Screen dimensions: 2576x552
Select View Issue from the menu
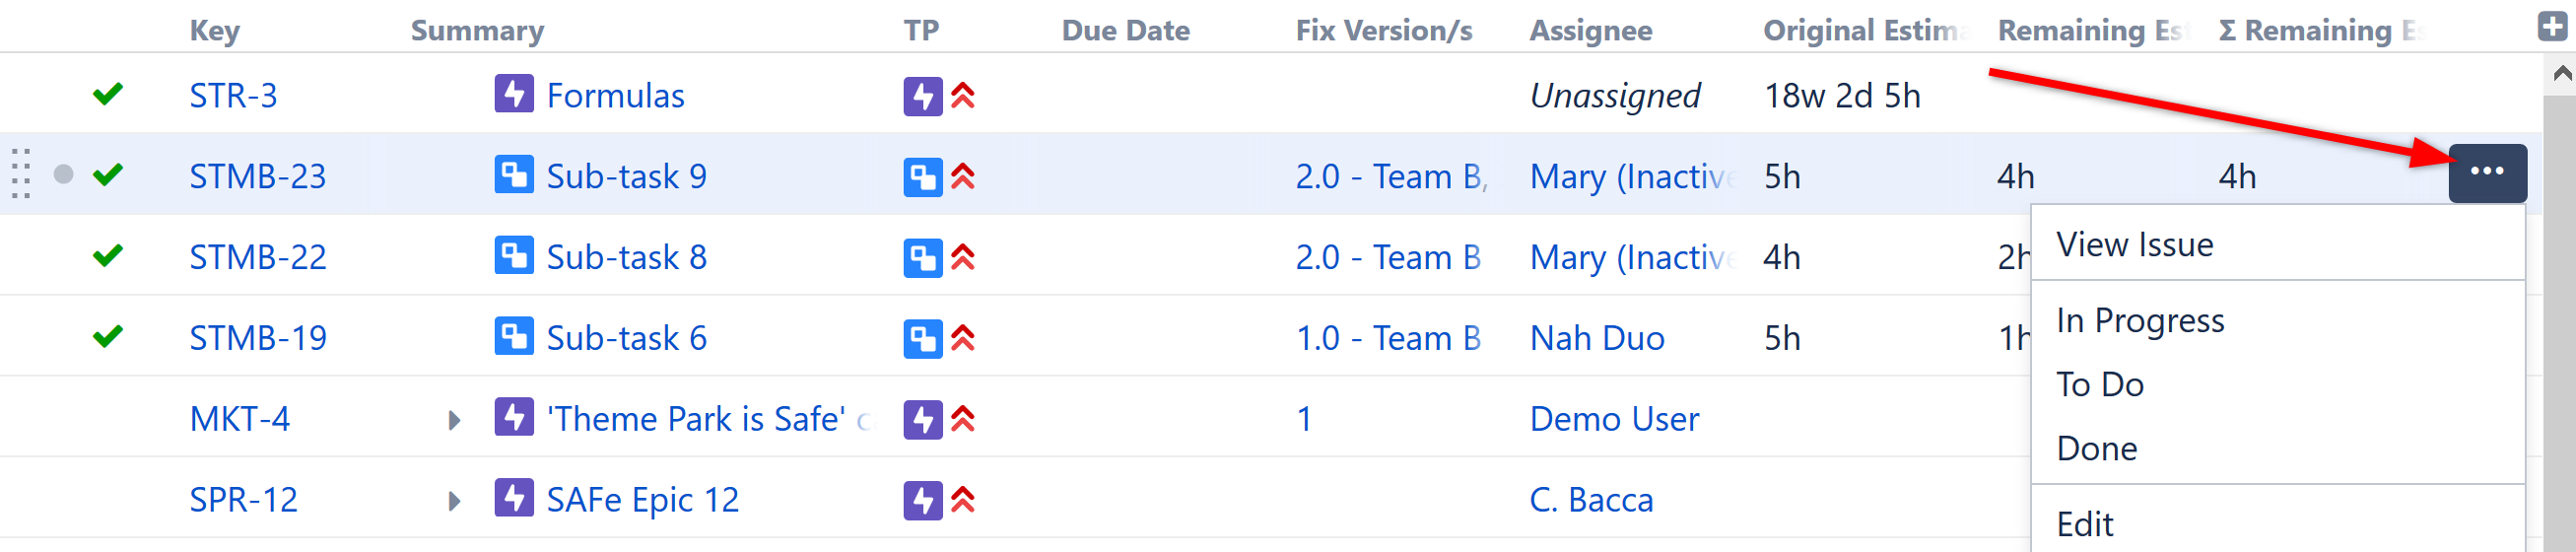[x=2134, y=245]
